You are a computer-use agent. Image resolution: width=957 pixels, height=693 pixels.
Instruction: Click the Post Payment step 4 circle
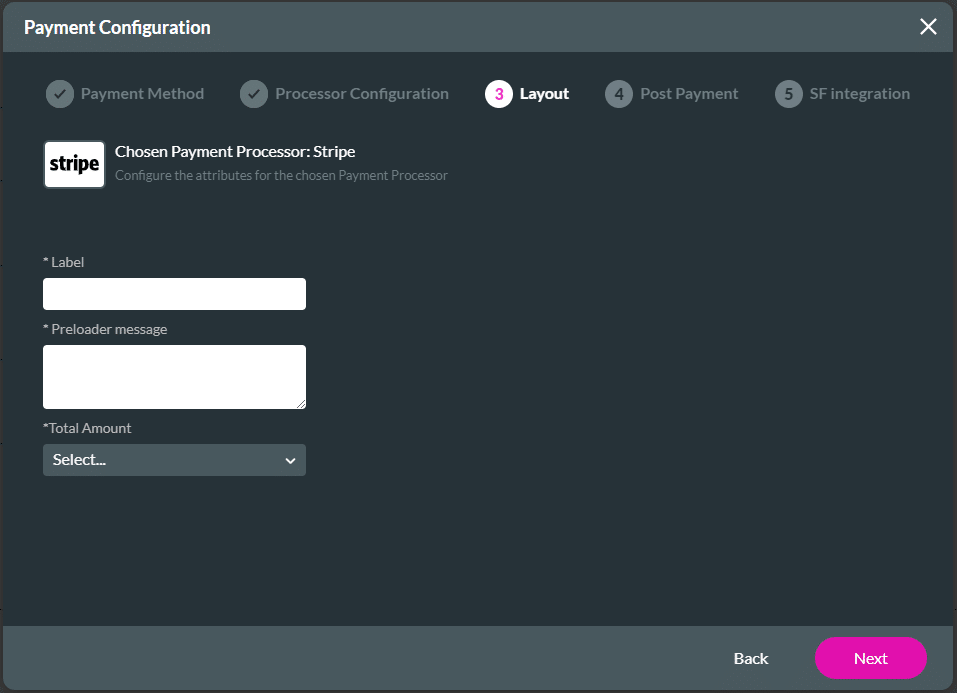click(x=618, y=93)
